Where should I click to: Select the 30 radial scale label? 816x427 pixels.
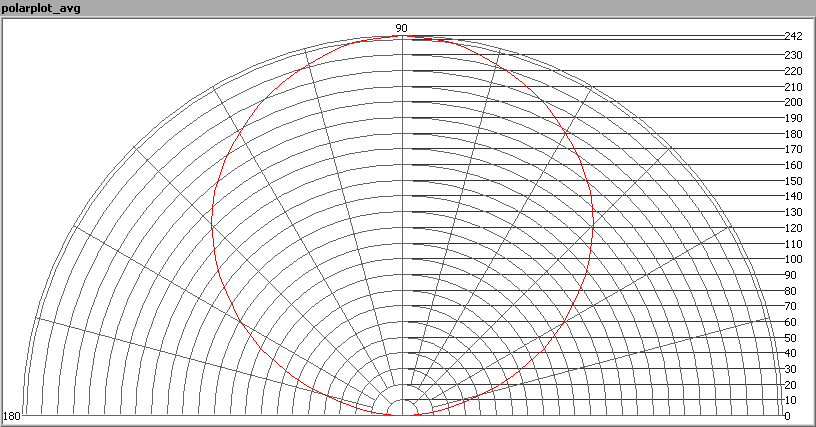[x=790, y=369]
